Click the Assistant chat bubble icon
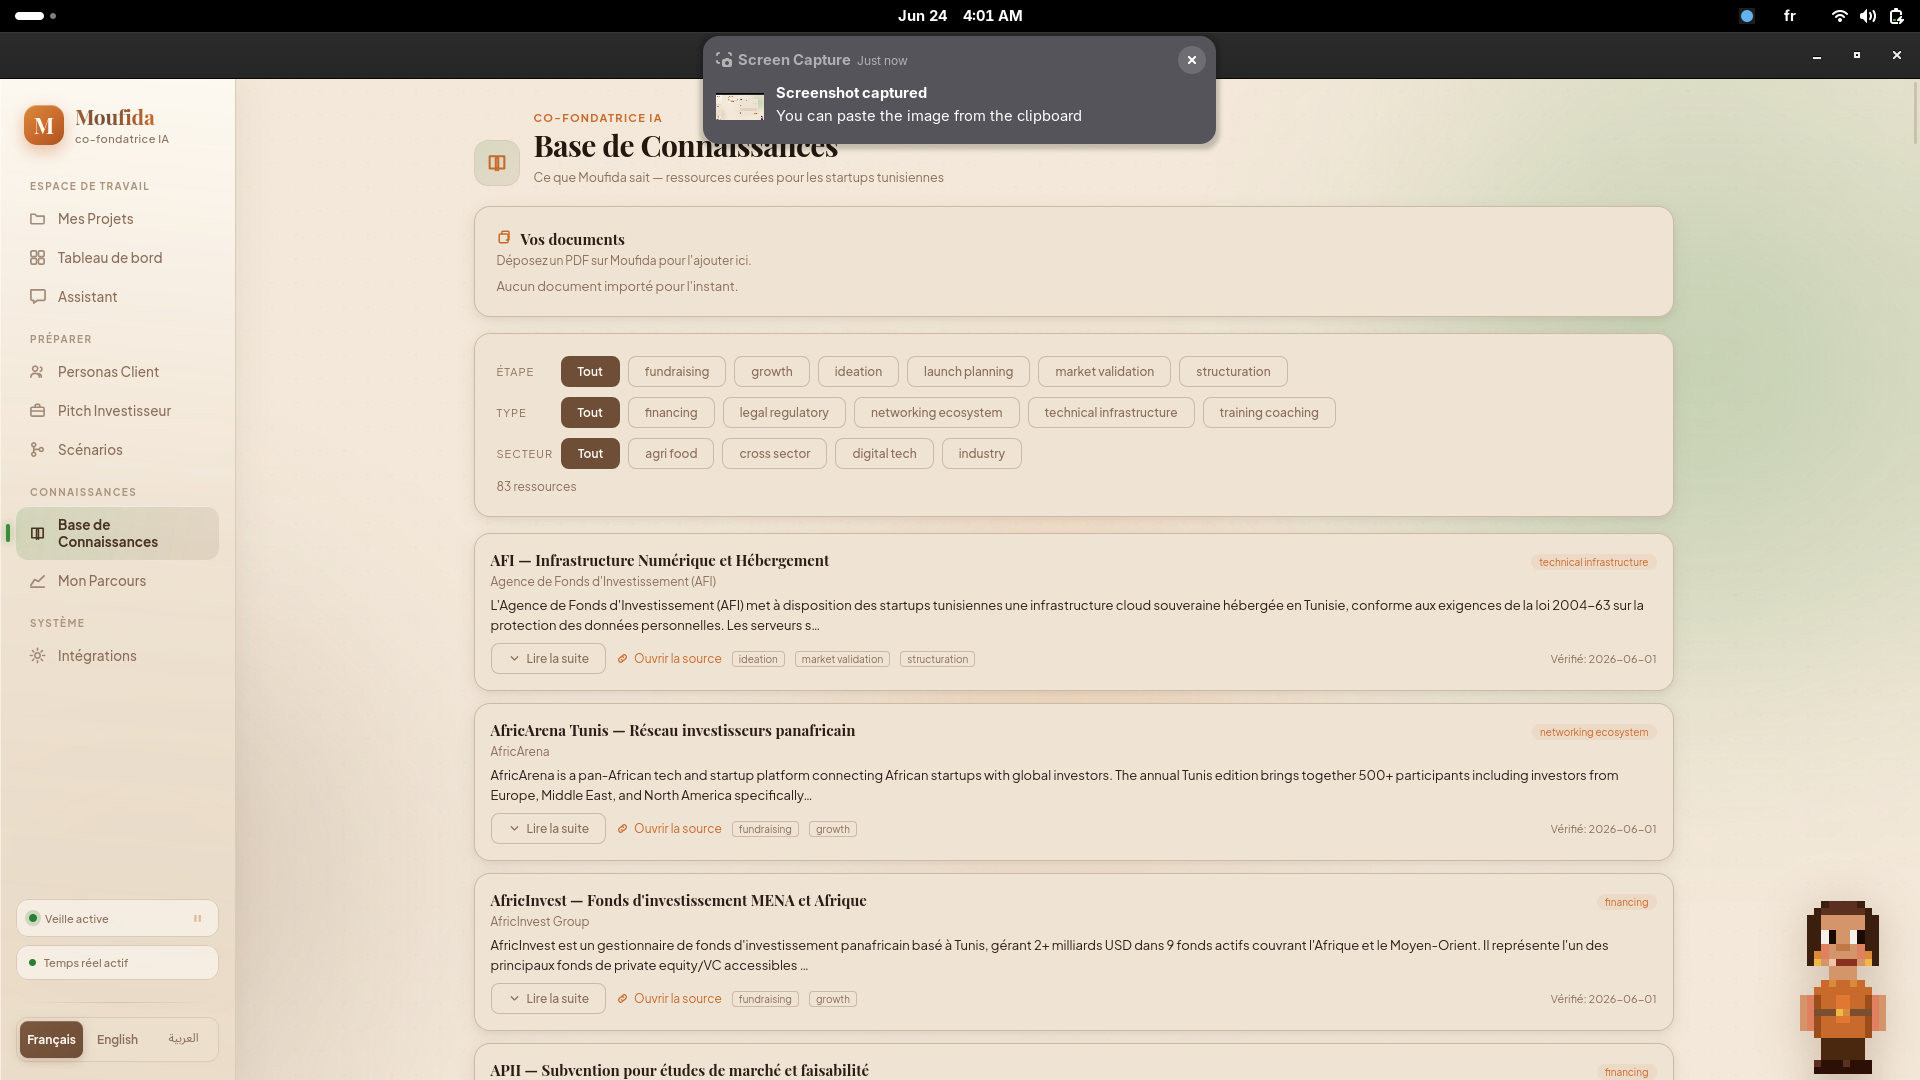Image resolution: width=1920 pixels, height=1080 pixels. point(38,297)
